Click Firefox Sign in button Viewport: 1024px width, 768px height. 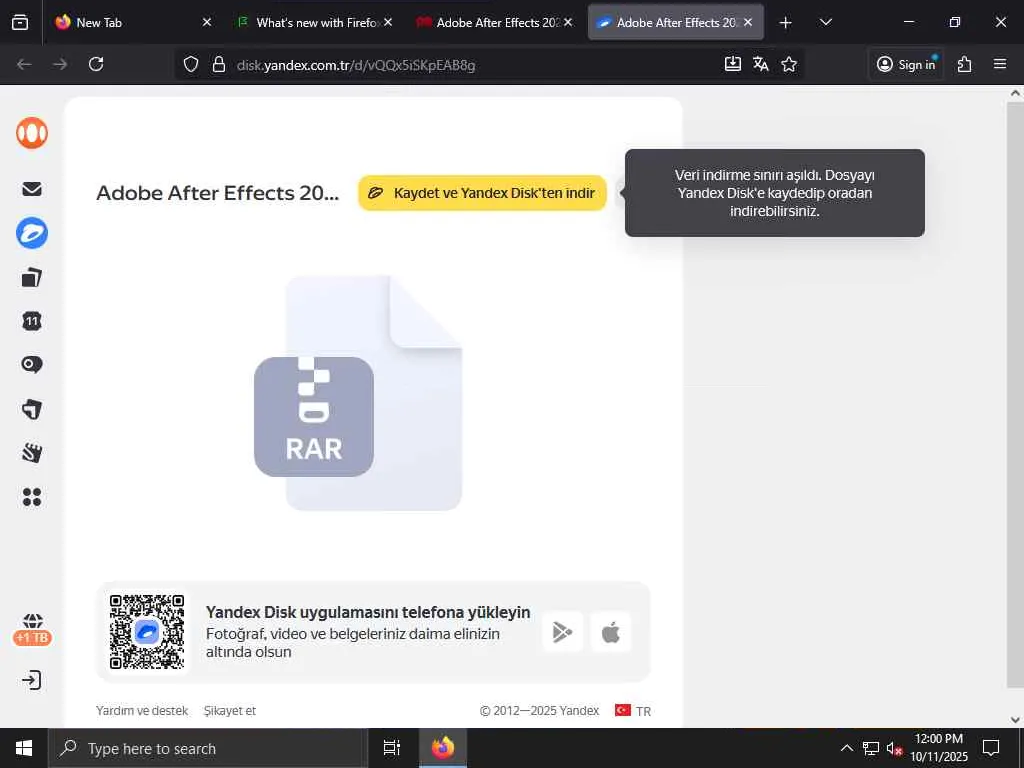[906, 64]
